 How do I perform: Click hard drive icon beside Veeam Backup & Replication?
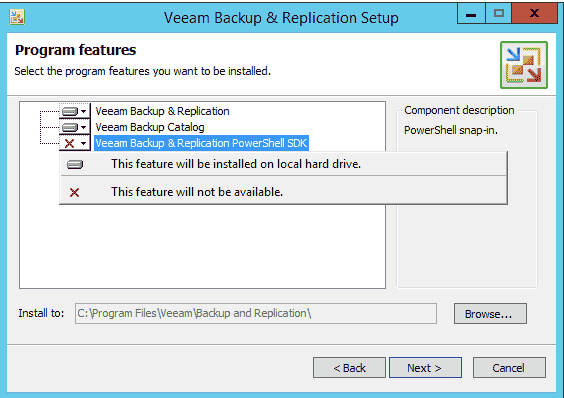pos(70,112)
